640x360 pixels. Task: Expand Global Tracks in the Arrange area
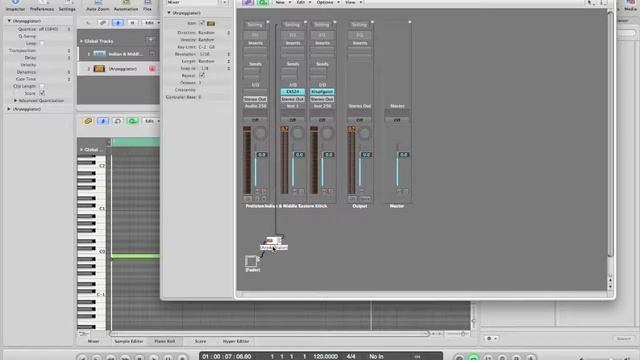tap(81, 41)
